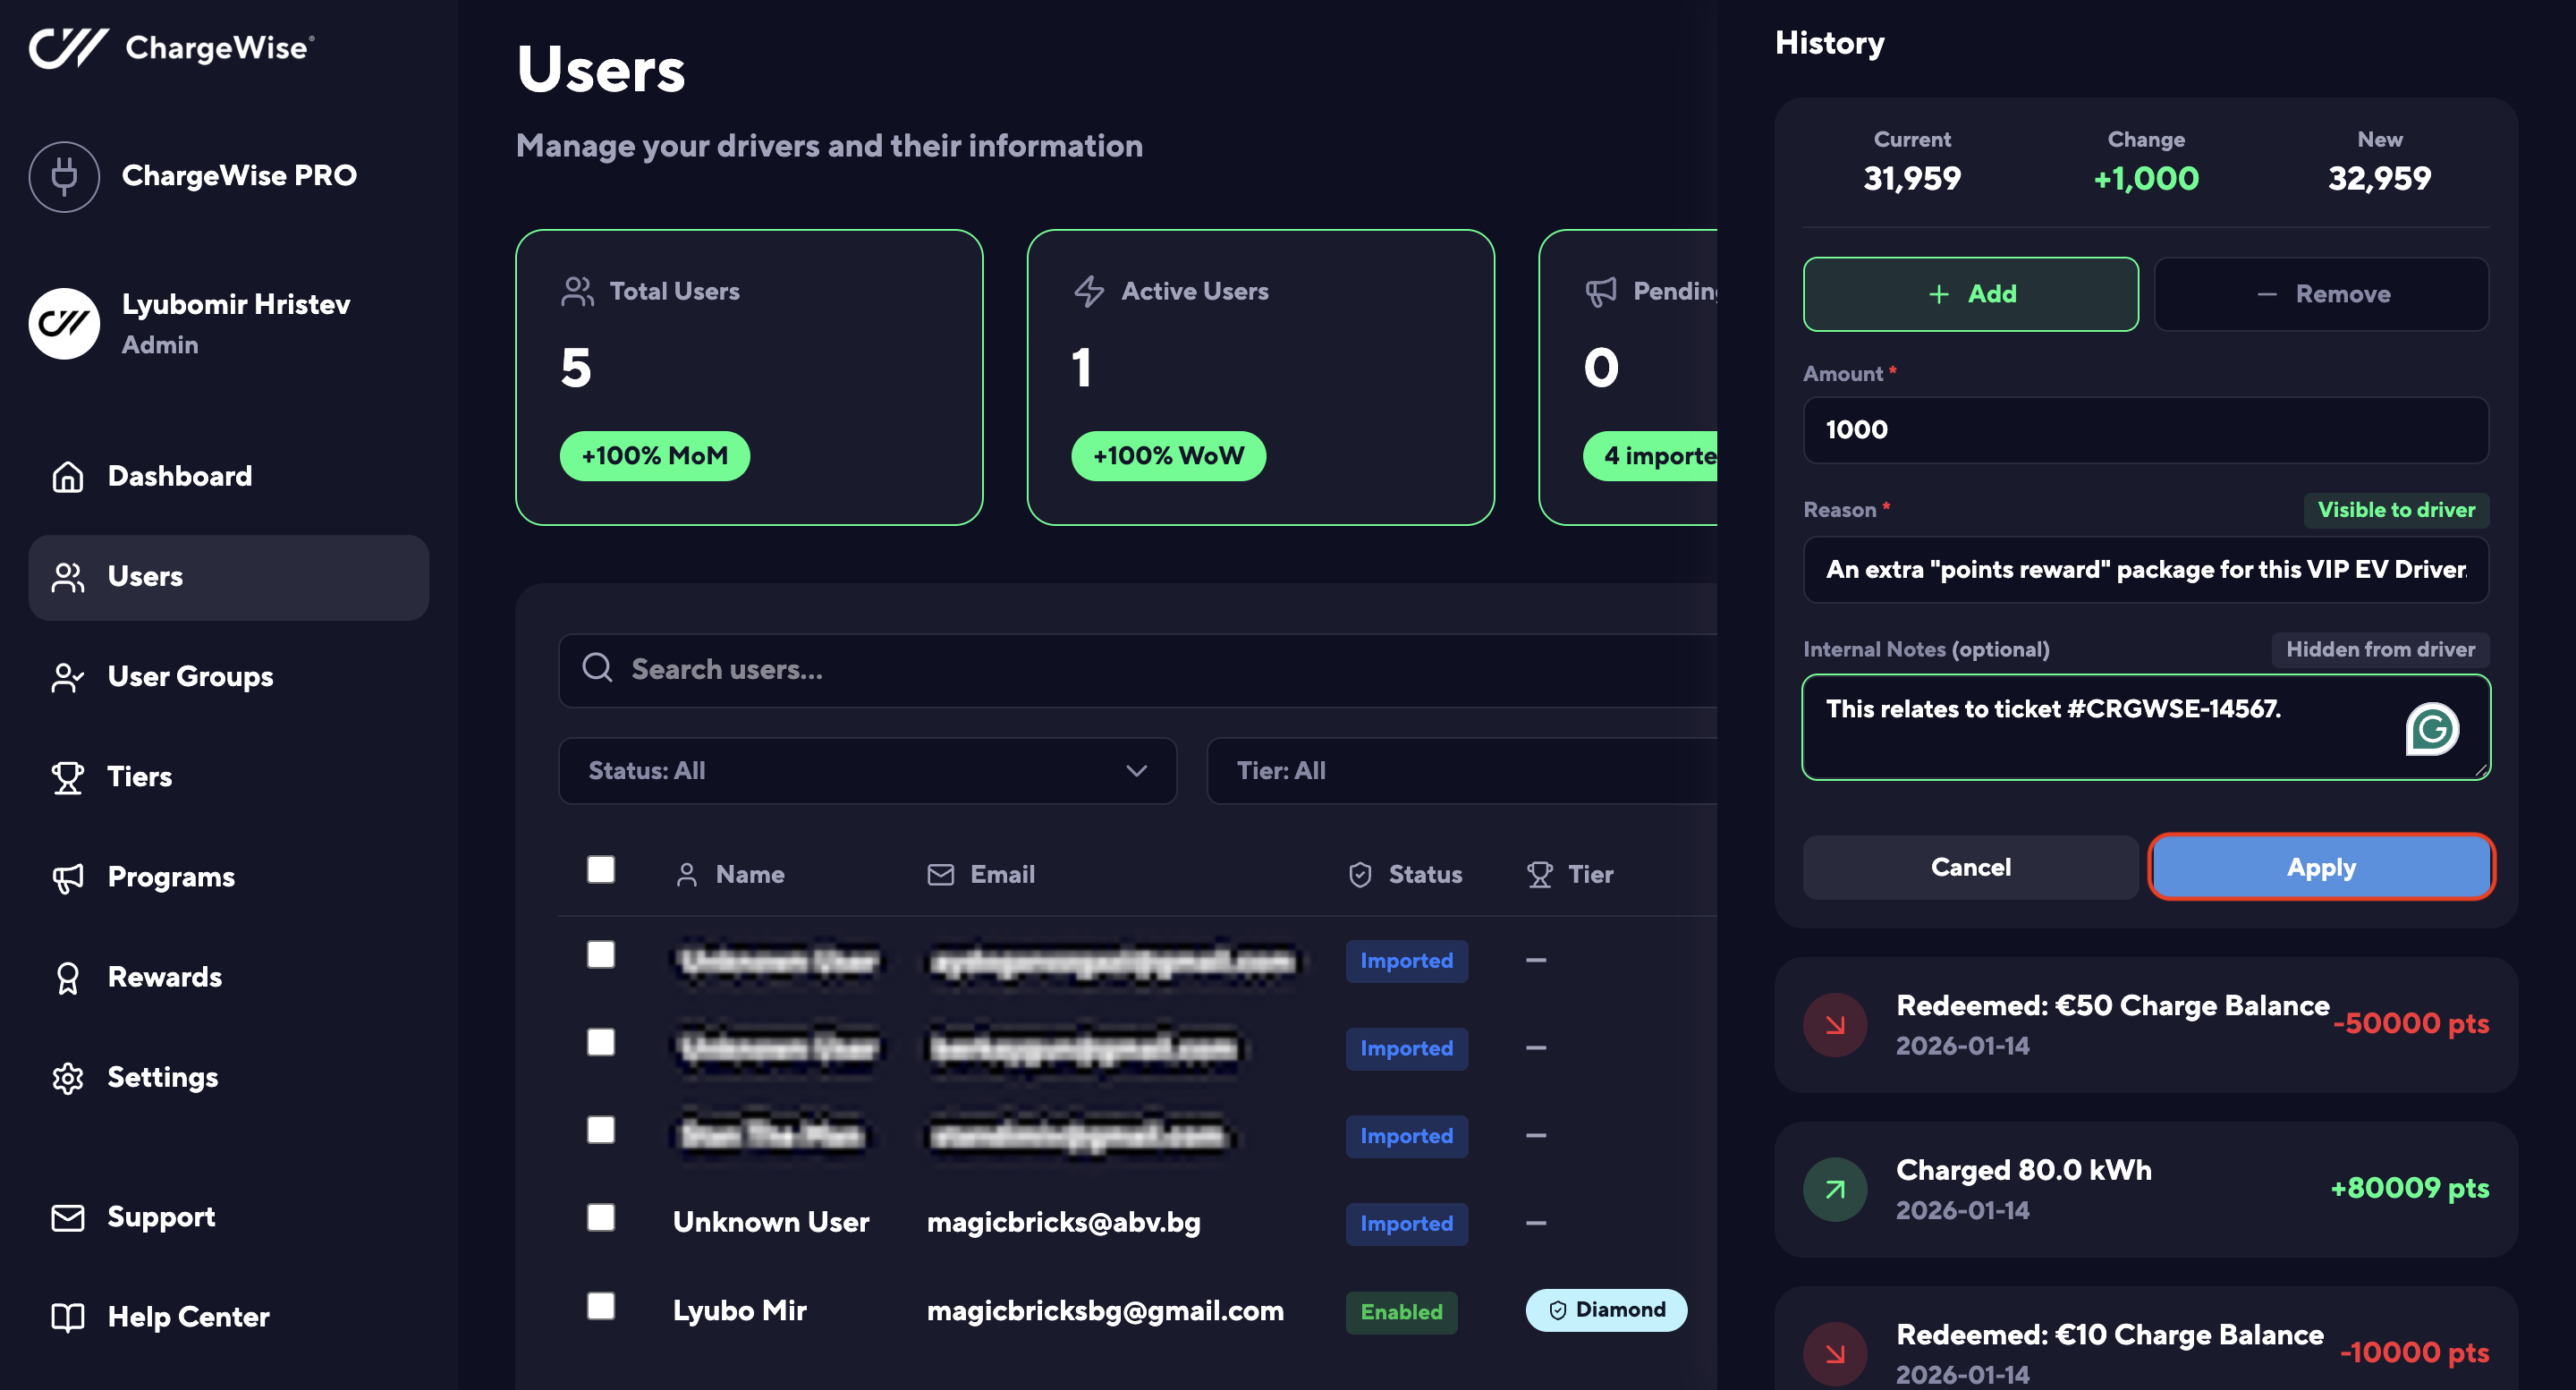The width and height of the screenshot is (2576, 1390).
Task: Expand the Status: All dropdown
Action: [866, 770]
